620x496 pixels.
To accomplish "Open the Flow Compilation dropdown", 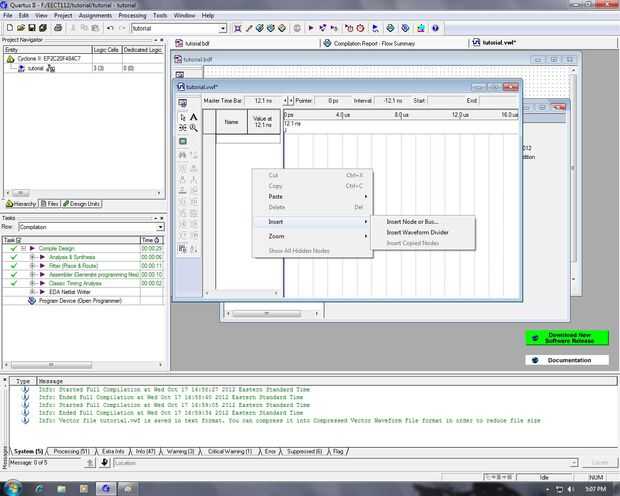I will pos(158,227).
